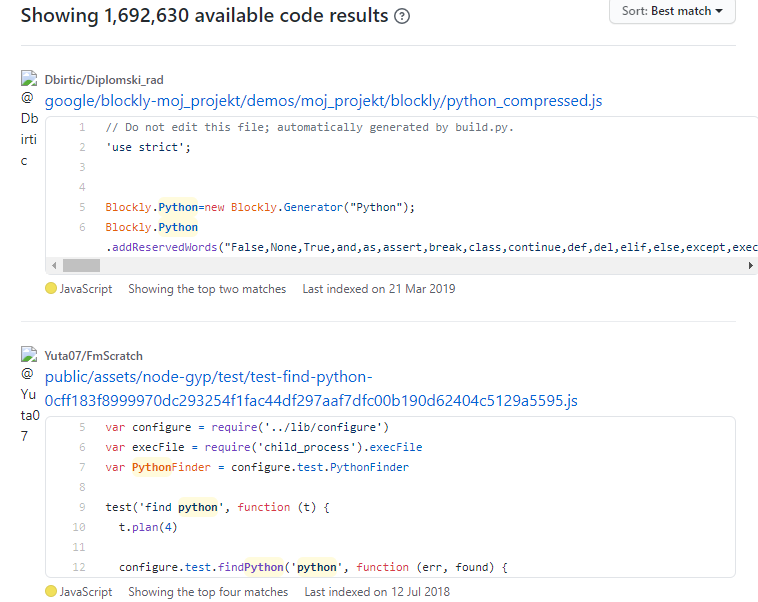
Task: Click the JavaScript language dot for FmScratch result
Action: (51, 591)
